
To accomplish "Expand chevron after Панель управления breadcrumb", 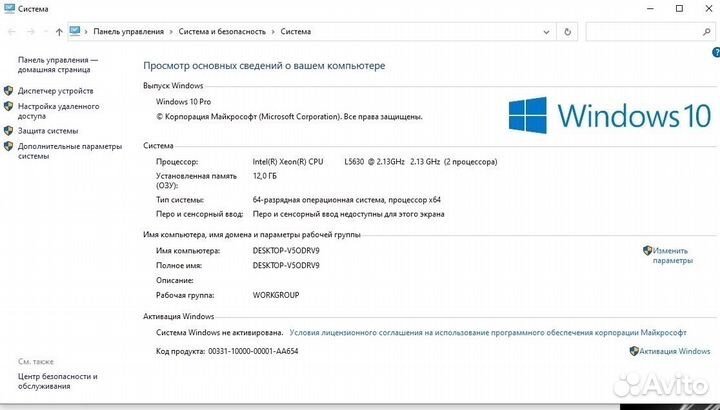I will 171,32.
